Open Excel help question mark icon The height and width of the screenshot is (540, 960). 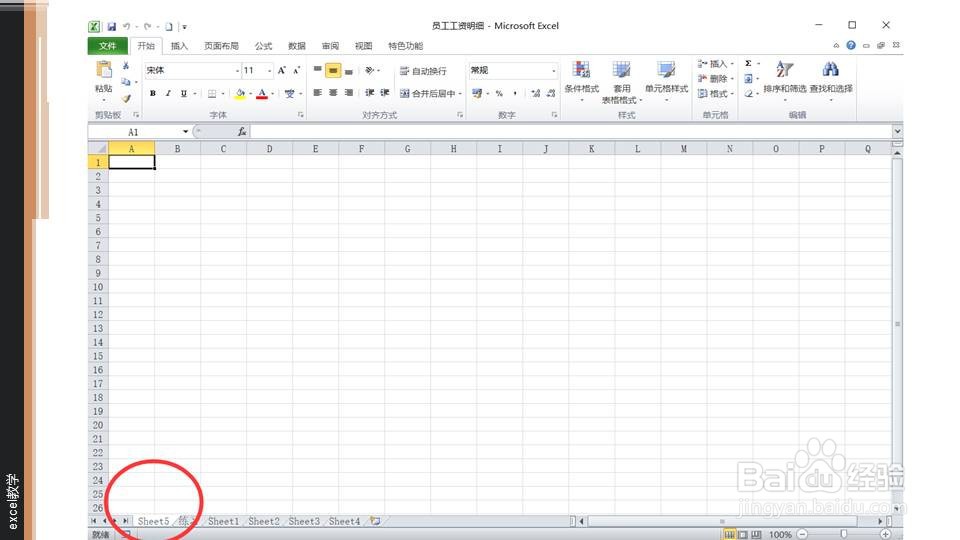[851, 45]
